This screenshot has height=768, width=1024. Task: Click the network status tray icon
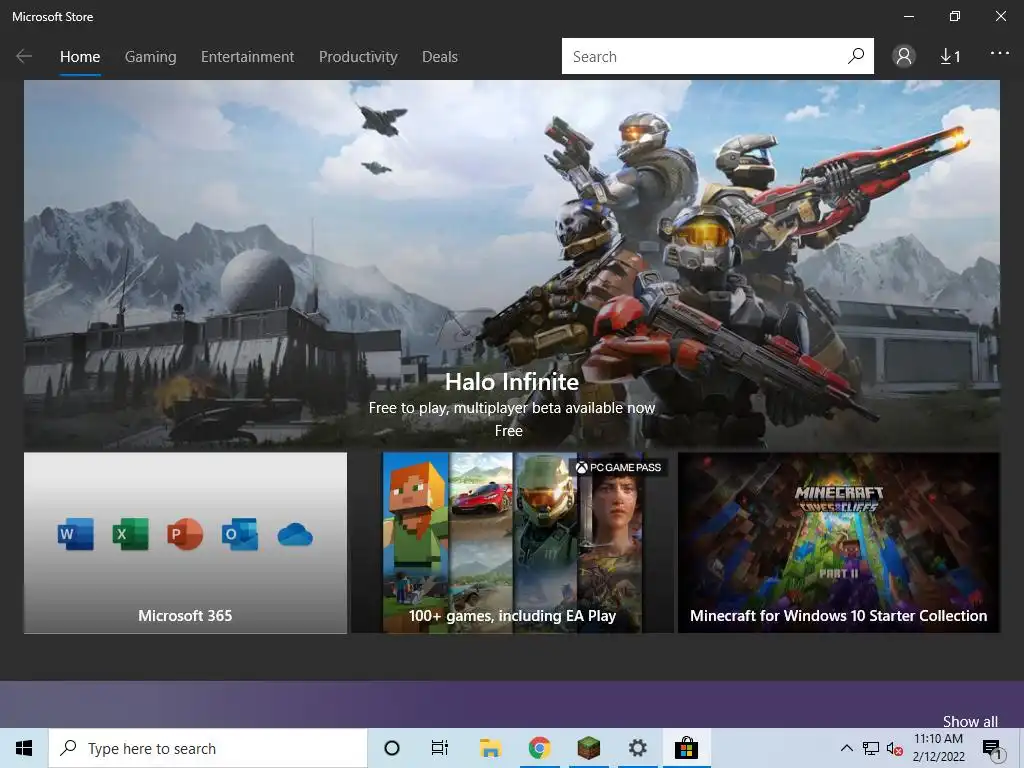pos(871,748)
